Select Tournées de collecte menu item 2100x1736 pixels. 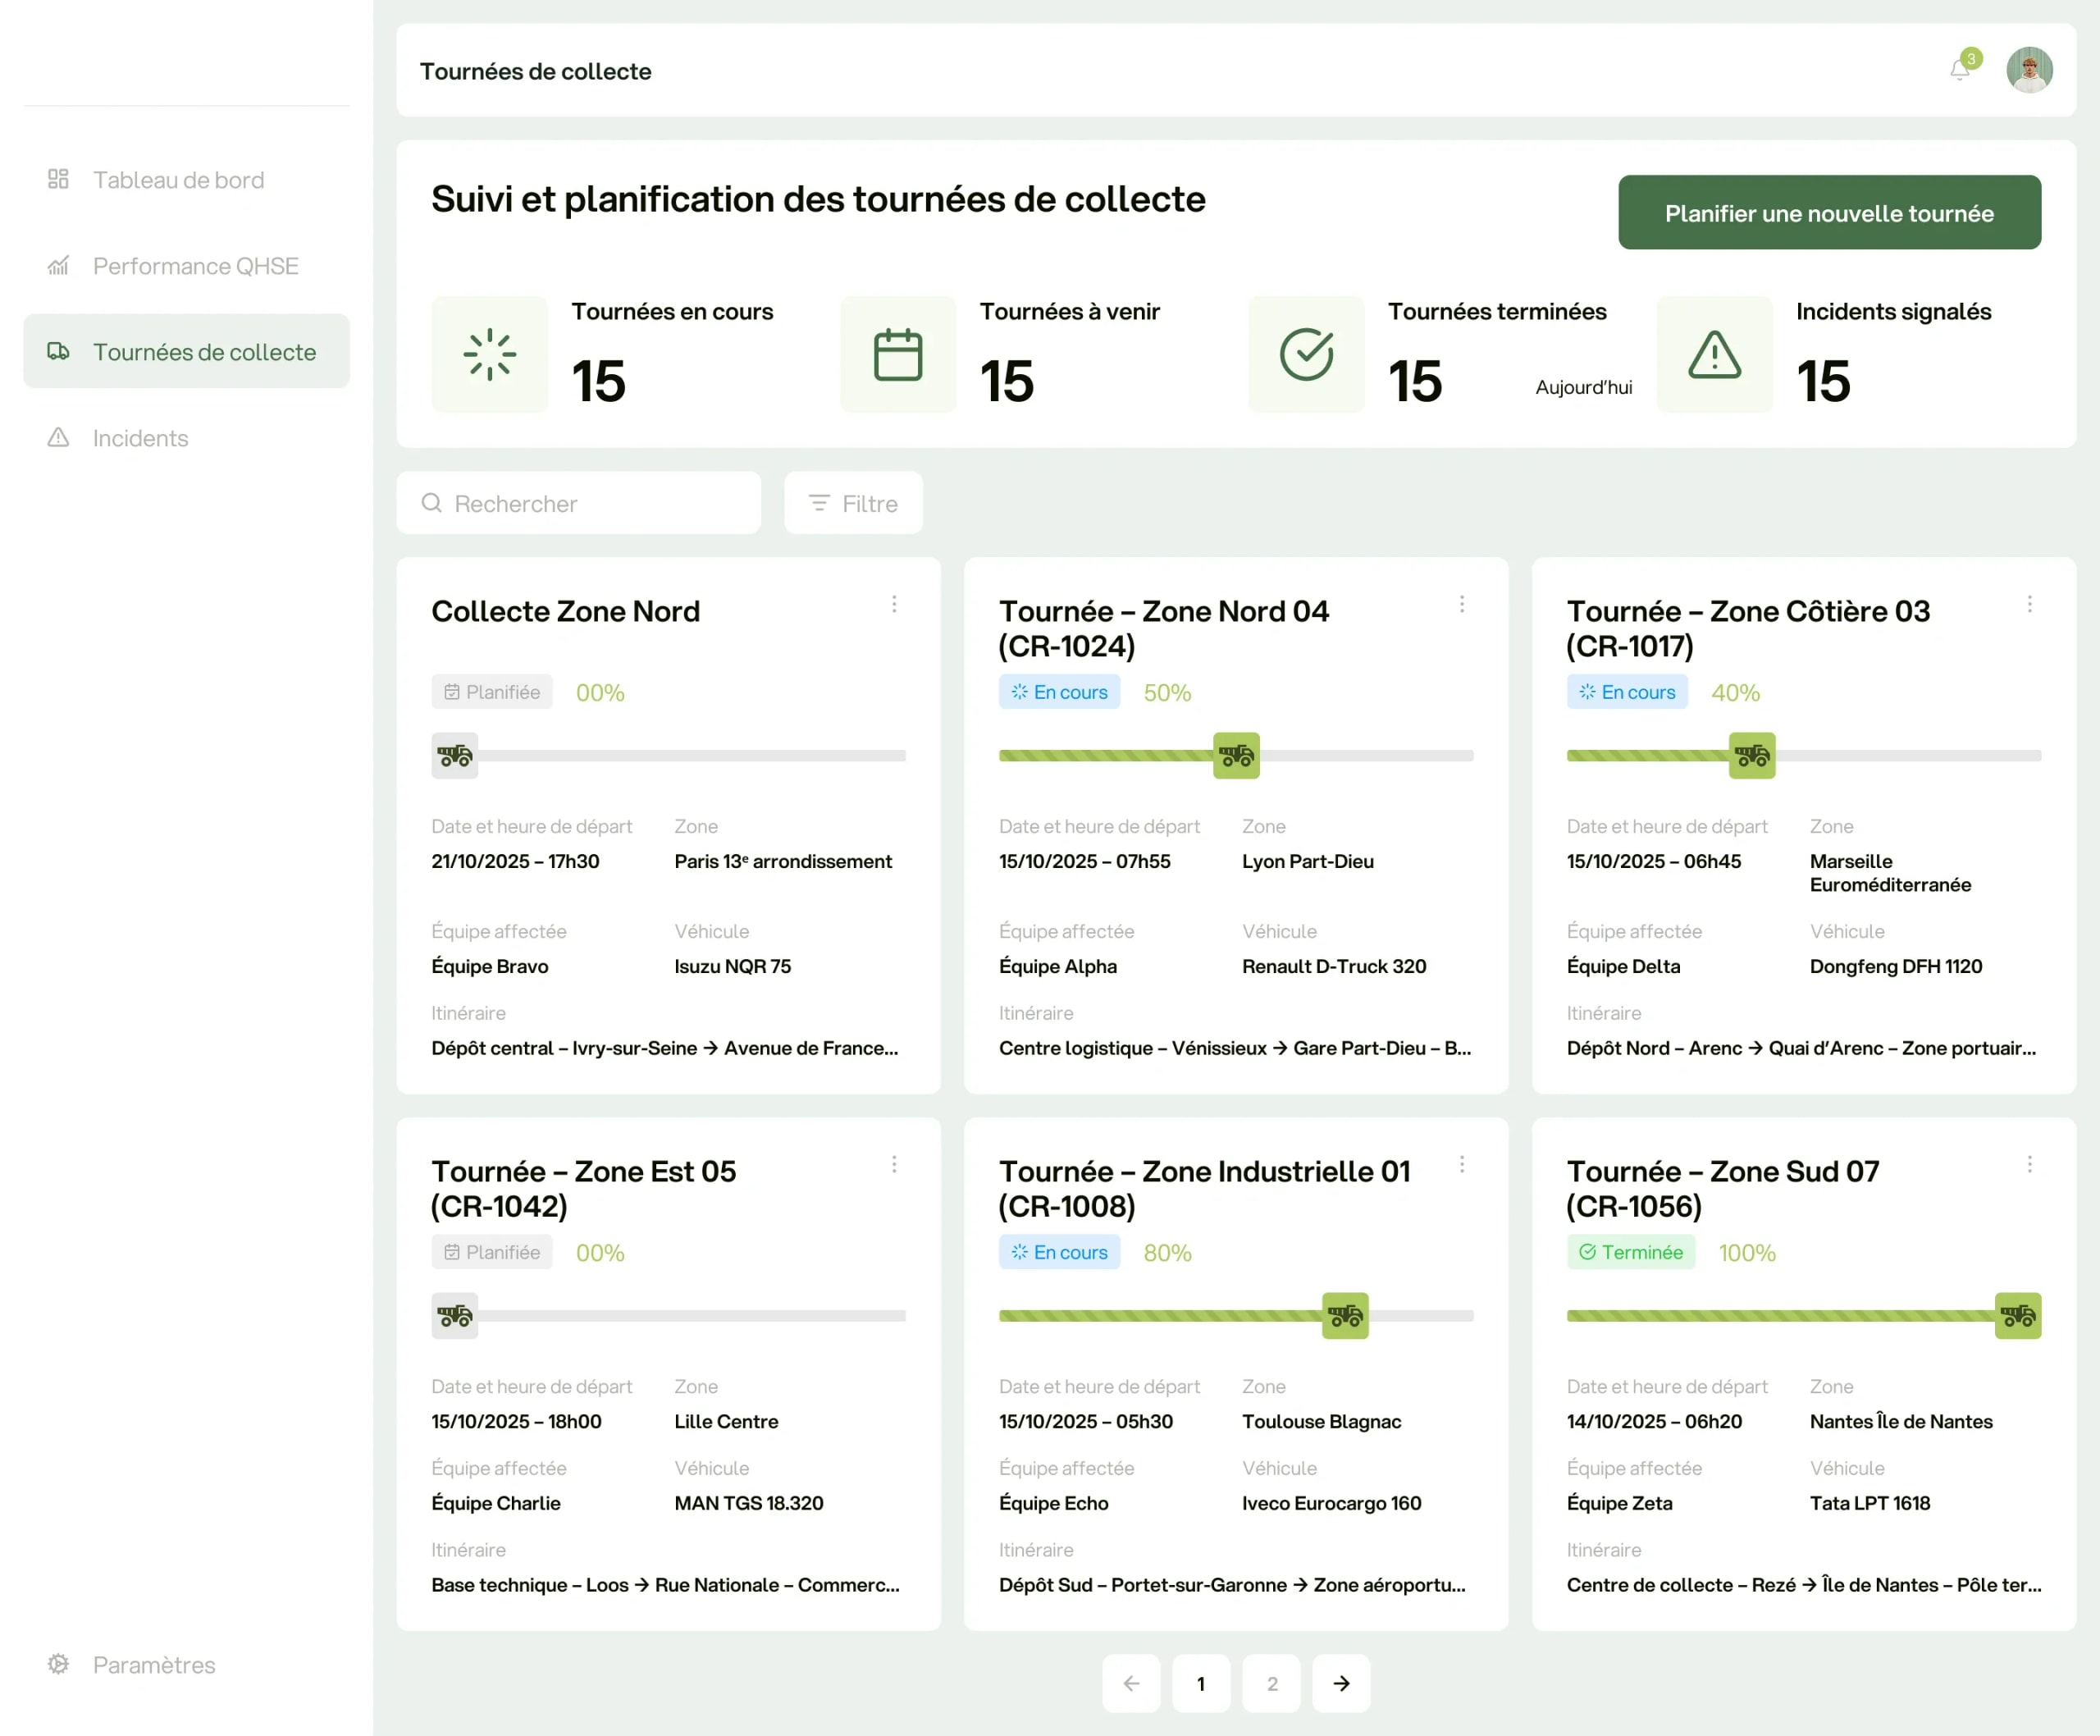coord(186,351)
